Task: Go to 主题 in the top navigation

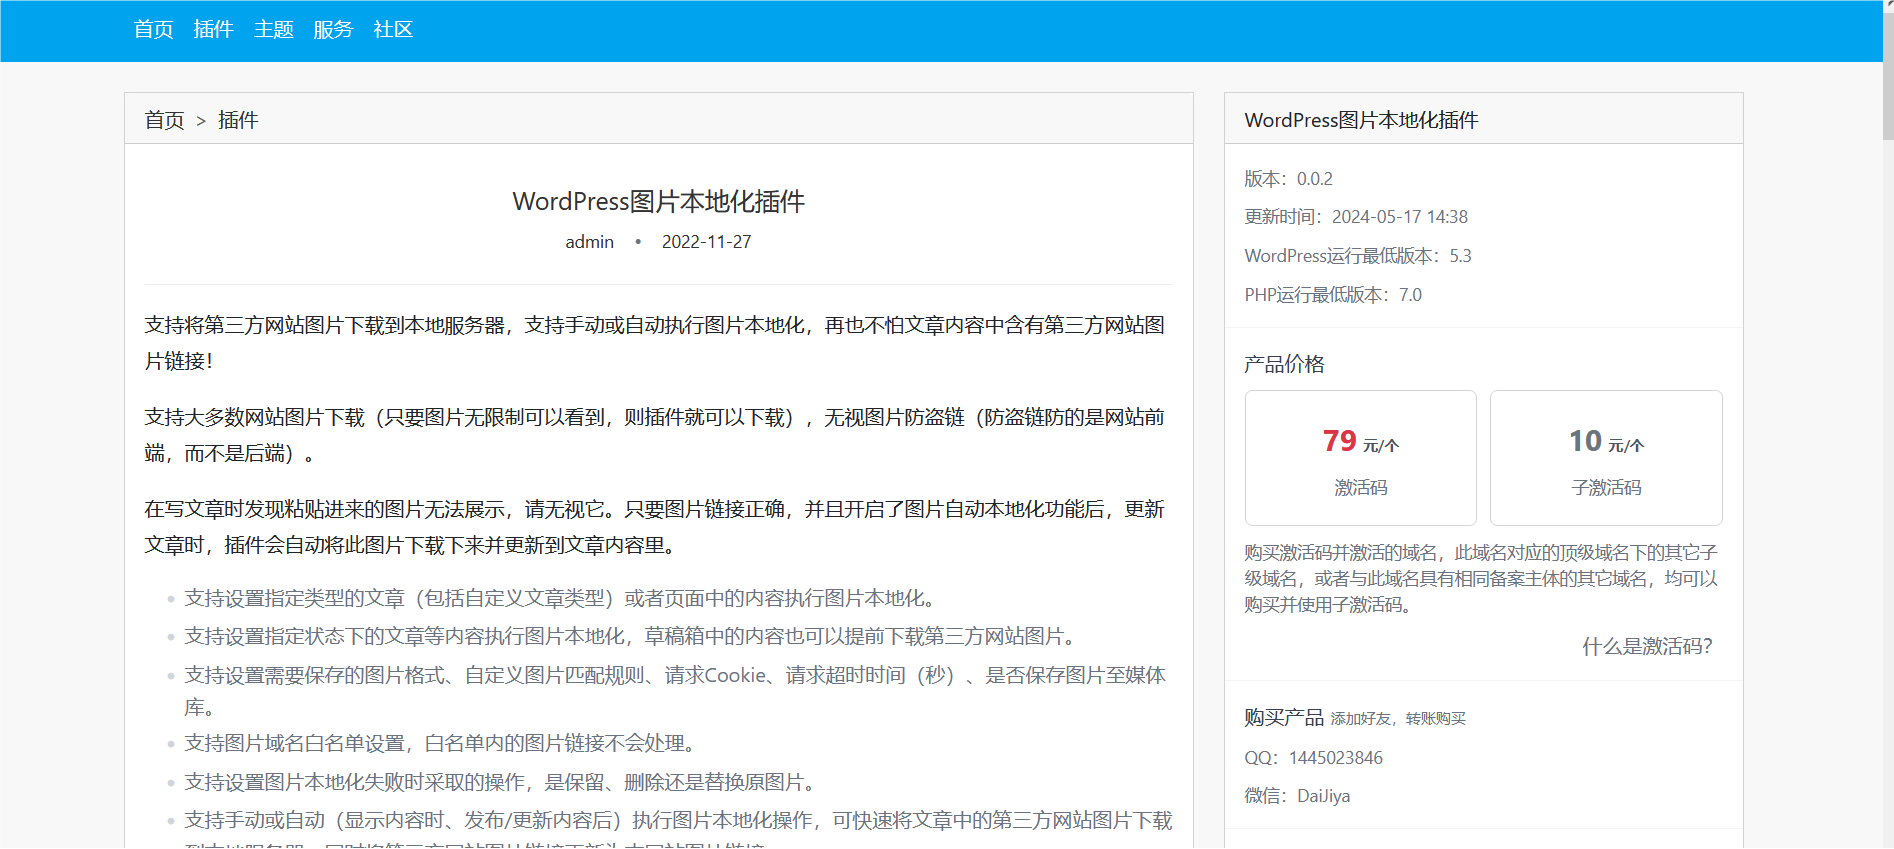Action: point(274,30)
